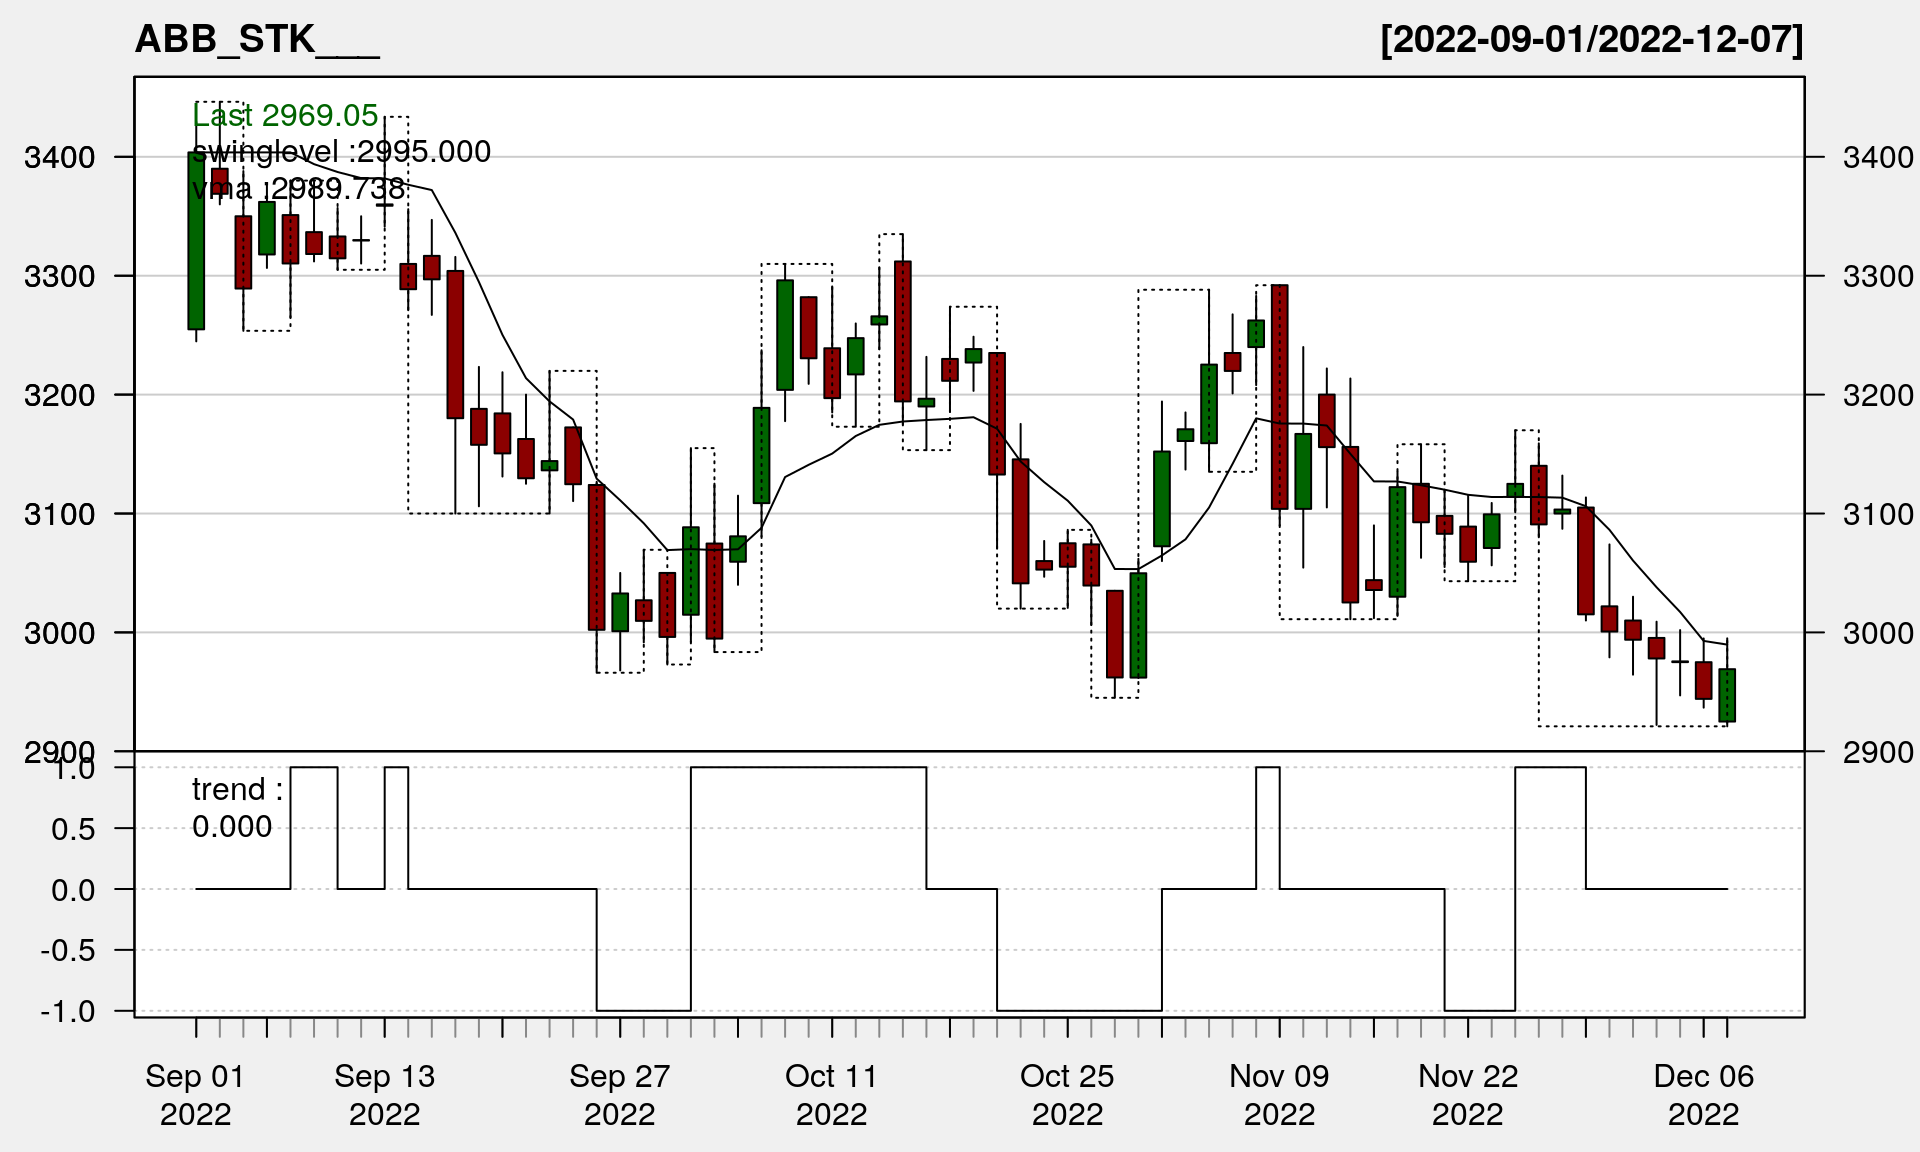Click the Sep 01 2022 axis label
Viewport: 1920px width, 1152px height.
pyautogui.click(x=195, y=1094)
